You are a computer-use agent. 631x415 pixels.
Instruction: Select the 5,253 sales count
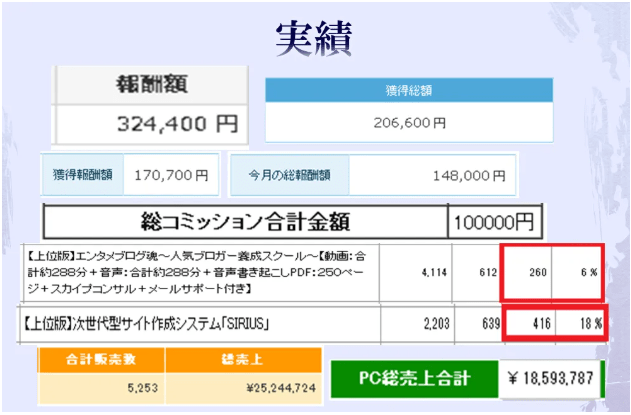tap(143, 388)
